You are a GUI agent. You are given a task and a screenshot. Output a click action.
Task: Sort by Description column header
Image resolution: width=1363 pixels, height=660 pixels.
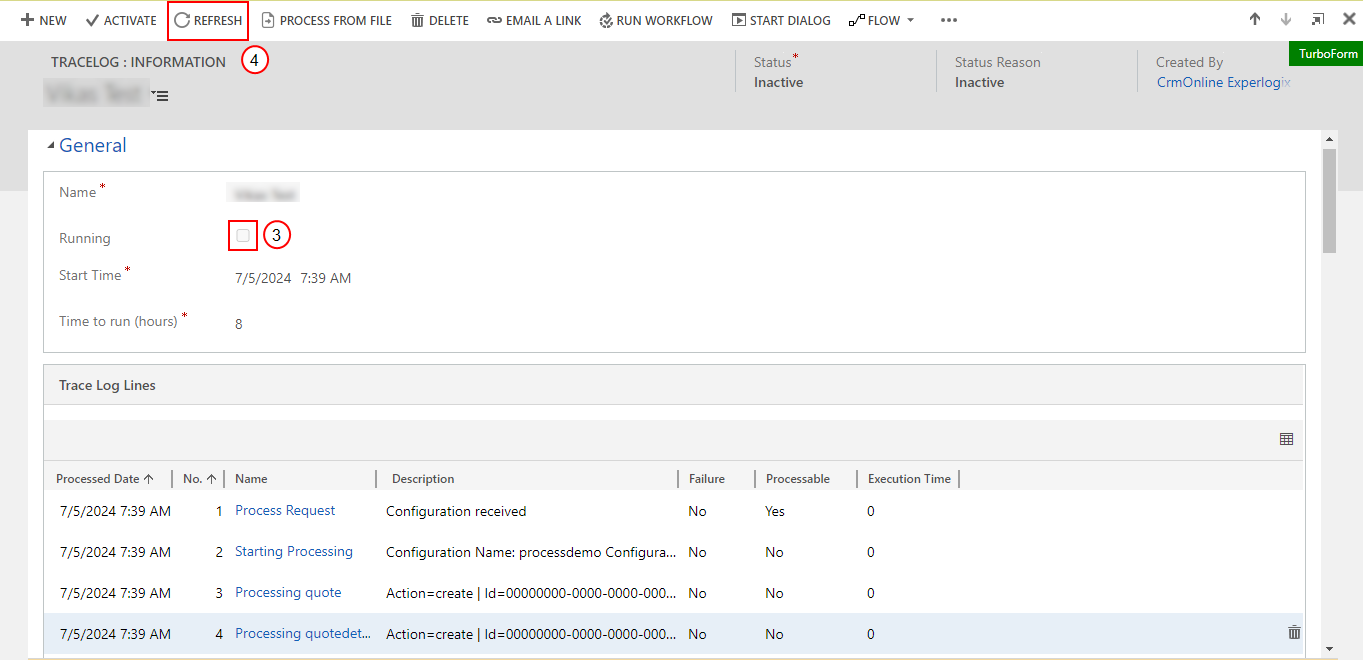(x=423, y=479)
